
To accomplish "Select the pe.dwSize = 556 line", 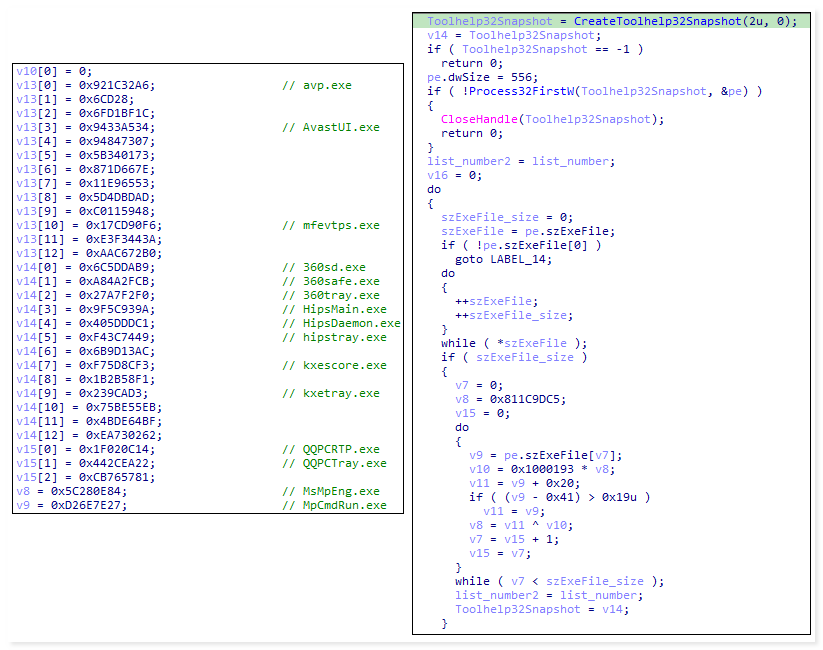I will coord(469,77).
